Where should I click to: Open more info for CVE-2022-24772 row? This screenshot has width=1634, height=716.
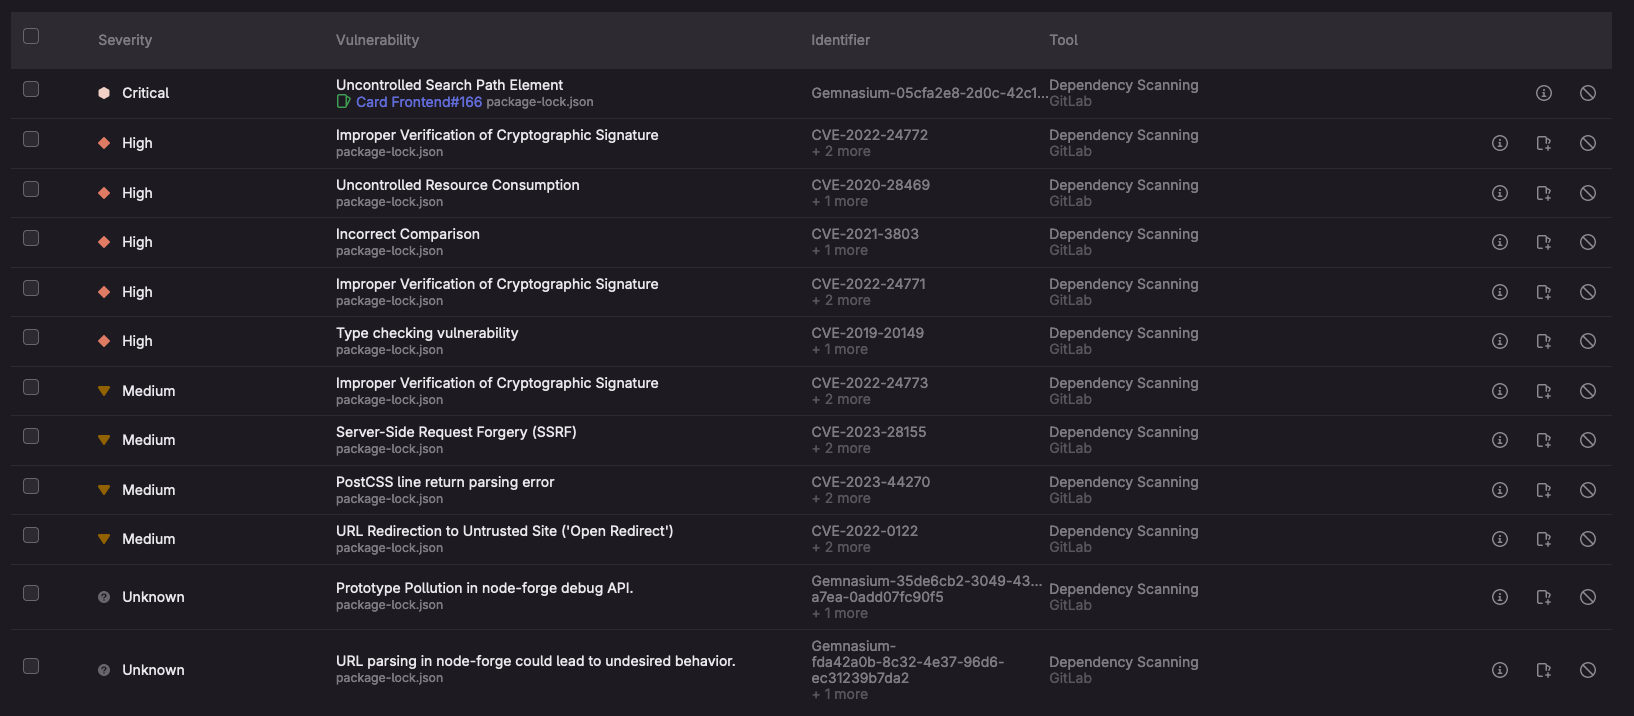[x=1499, y=143]
